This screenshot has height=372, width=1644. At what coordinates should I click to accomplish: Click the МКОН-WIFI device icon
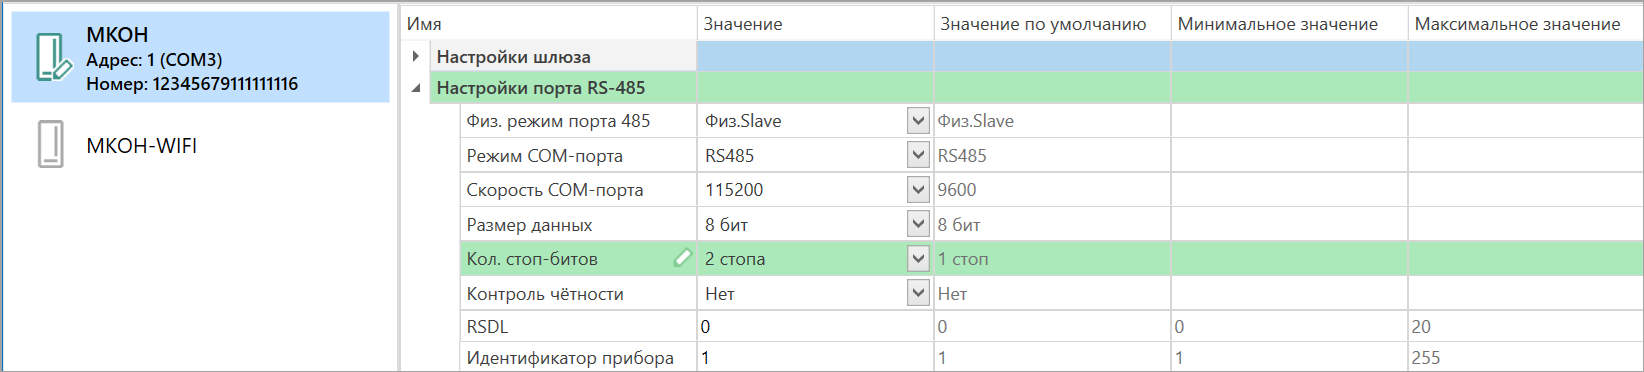51,145
